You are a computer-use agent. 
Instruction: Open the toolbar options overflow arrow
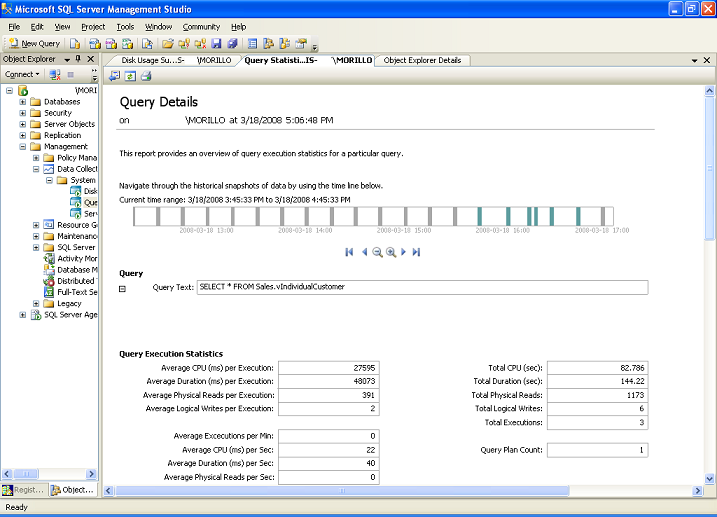point(315,46)
